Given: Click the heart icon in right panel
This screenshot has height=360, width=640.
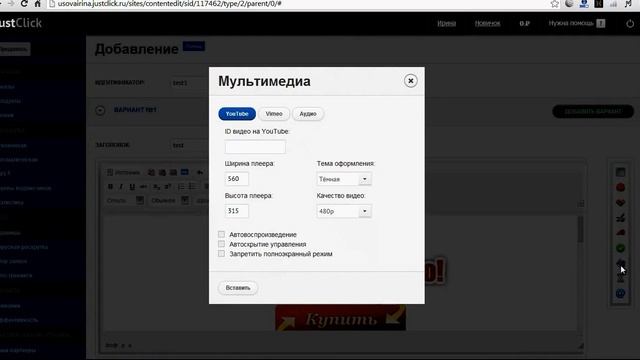Looking at the screenshot, I should click(620, 202).
